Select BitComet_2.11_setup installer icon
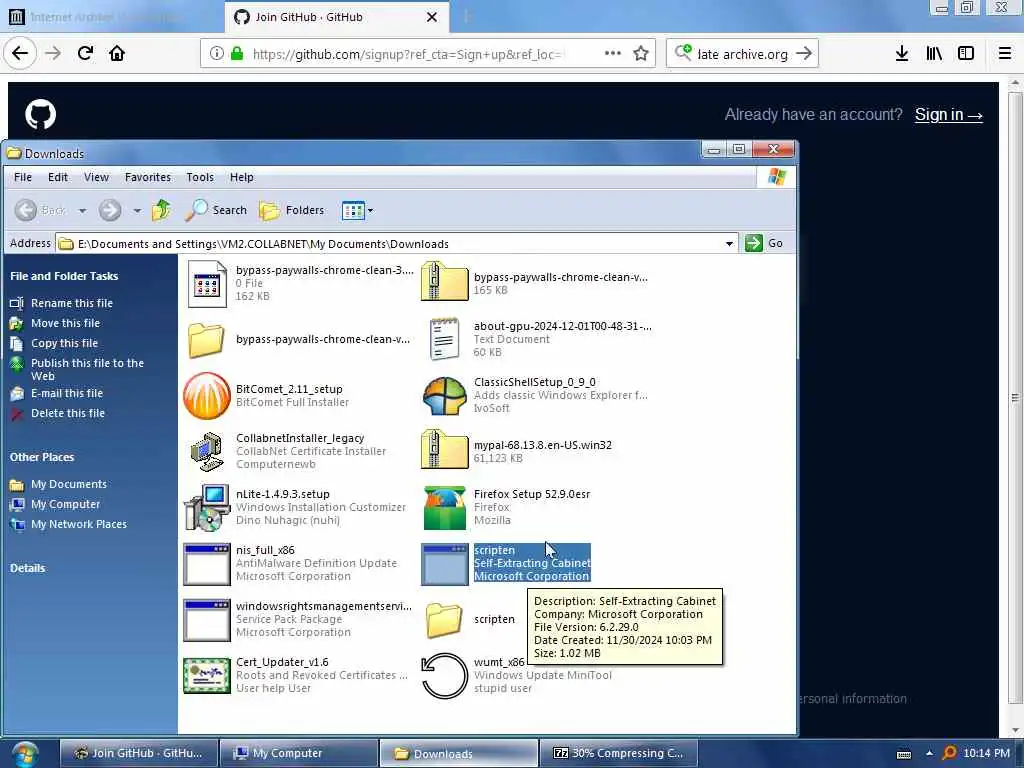Image resolution: width=1024 pixels, height=768 pixels. coord(207,396)
